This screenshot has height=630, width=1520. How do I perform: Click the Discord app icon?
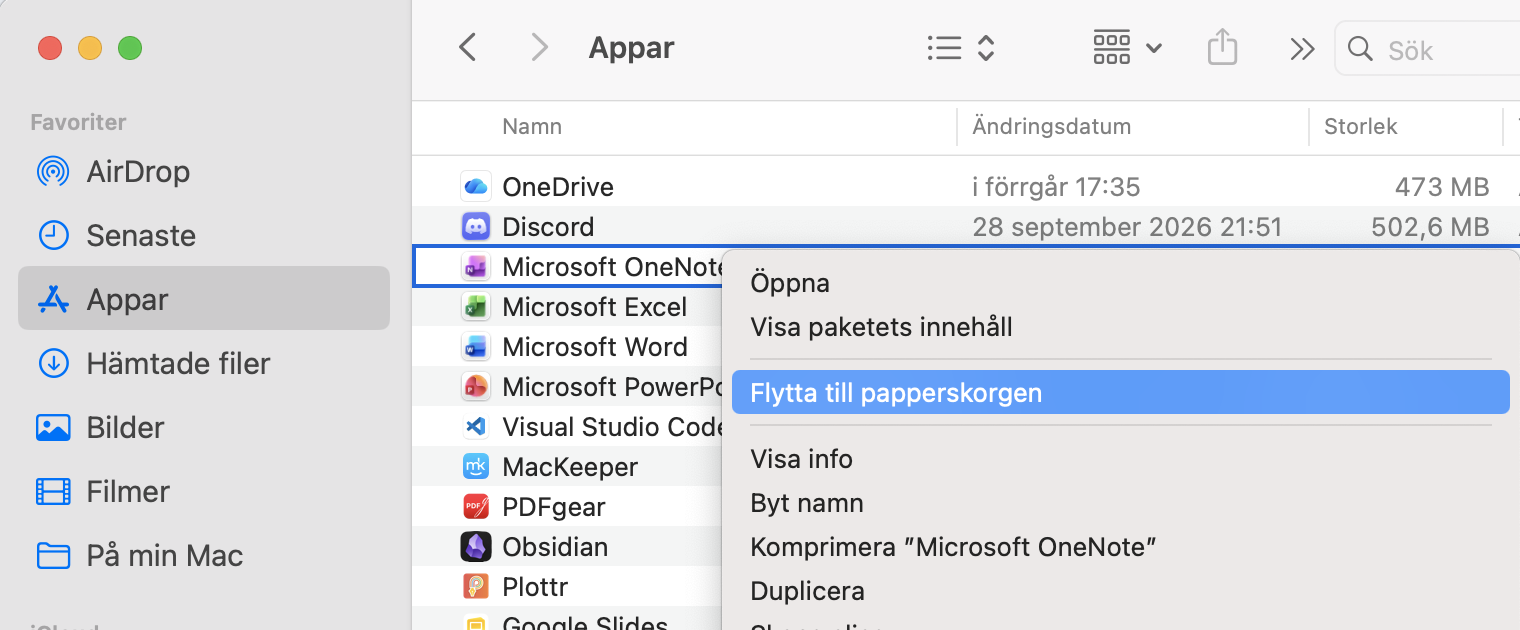pyautogui.click(x=475, y=227)
